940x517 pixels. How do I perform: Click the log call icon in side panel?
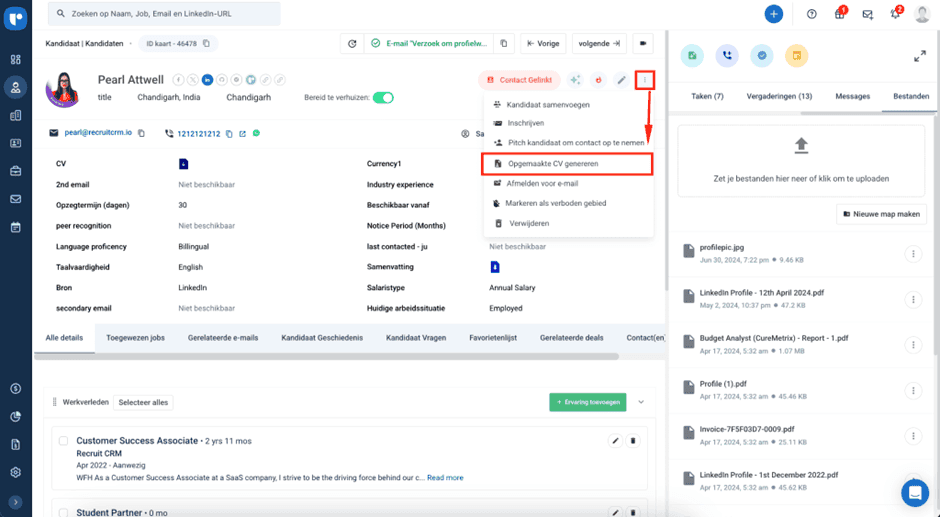click(728, 57)
